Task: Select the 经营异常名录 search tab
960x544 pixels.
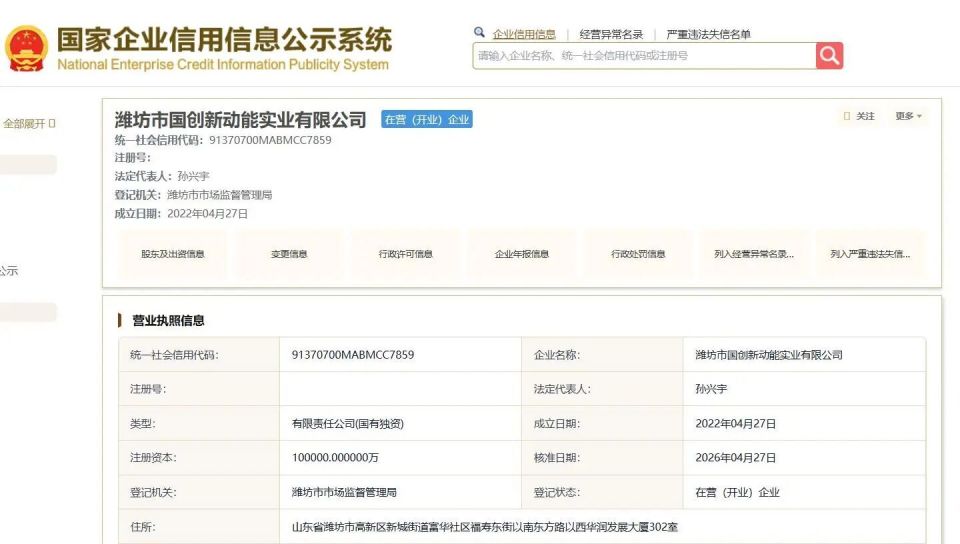Action: click(611, 34)
